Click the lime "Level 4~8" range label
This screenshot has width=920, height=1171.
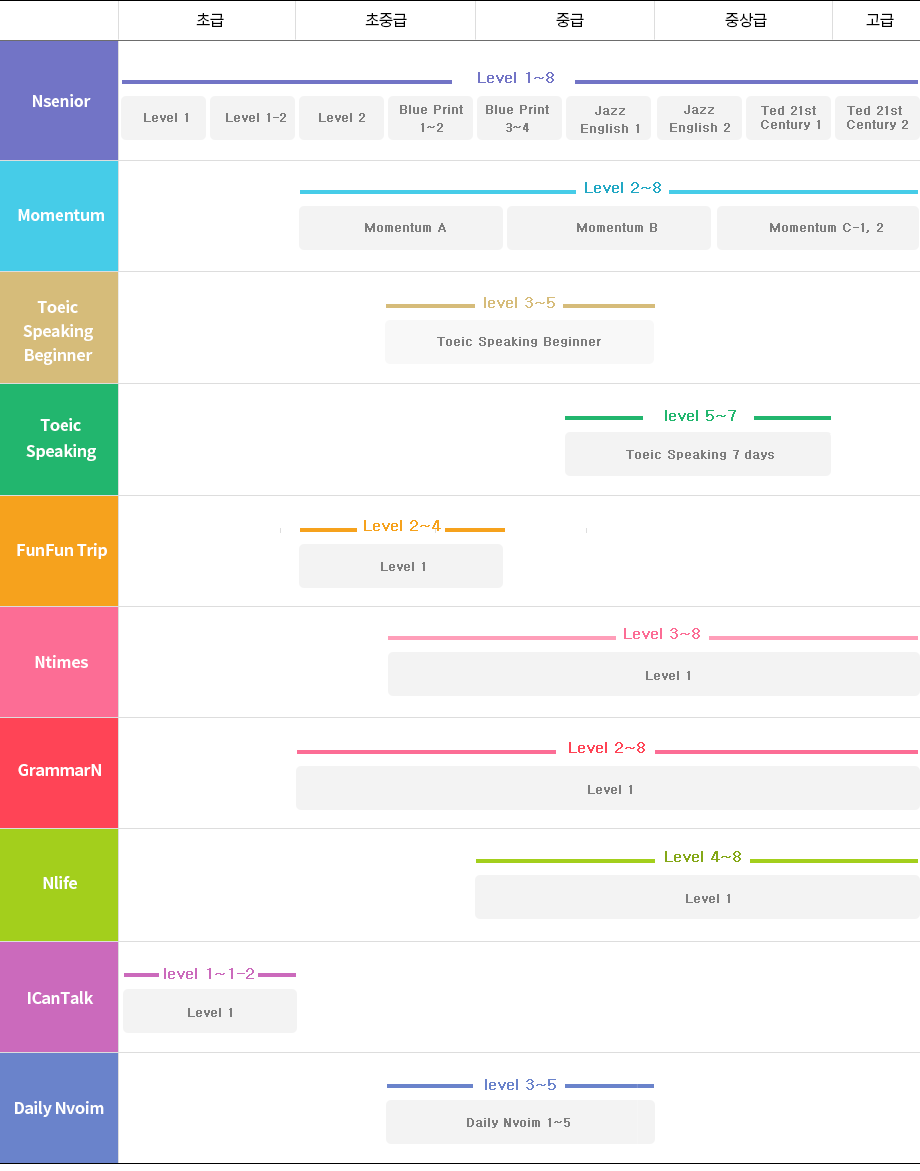[x=703, y=857]
